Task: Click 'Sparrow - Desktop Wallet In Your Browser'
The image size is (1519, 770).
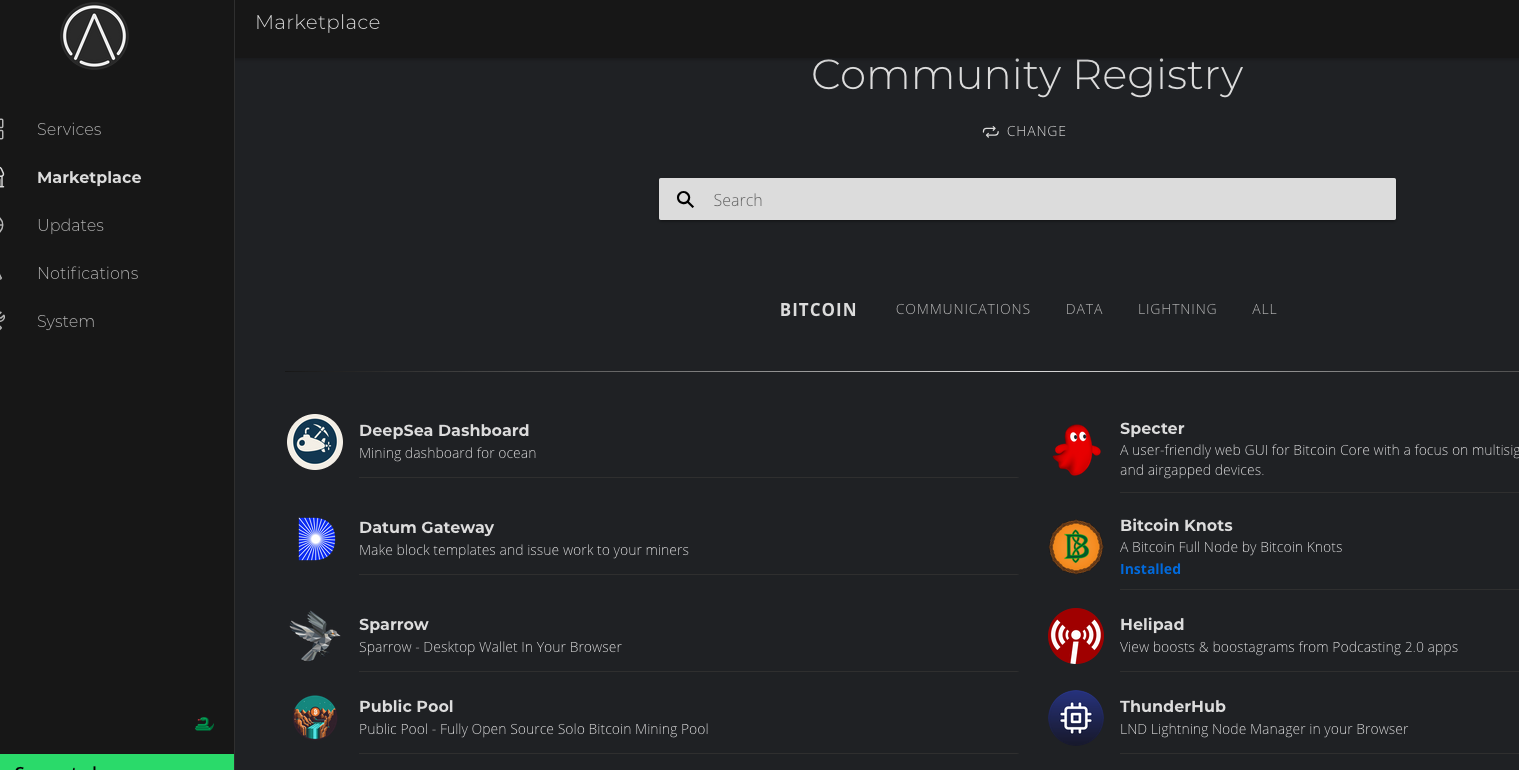Action: [490, 647]
